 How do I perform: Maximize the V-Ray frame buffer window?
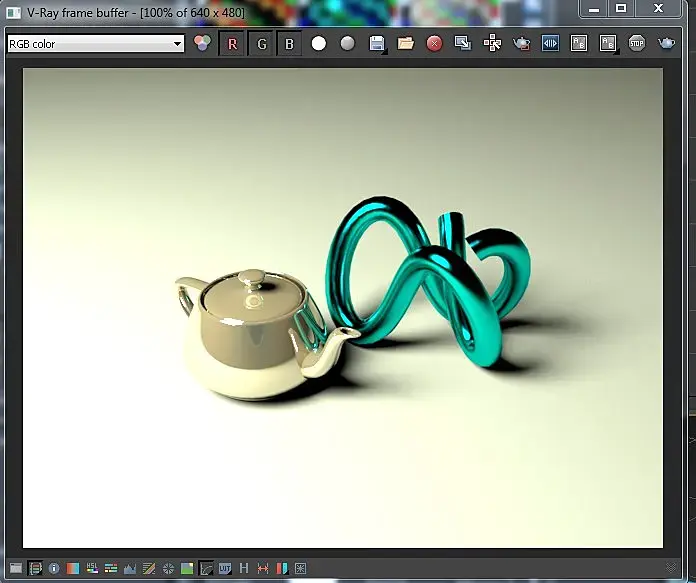621,9
